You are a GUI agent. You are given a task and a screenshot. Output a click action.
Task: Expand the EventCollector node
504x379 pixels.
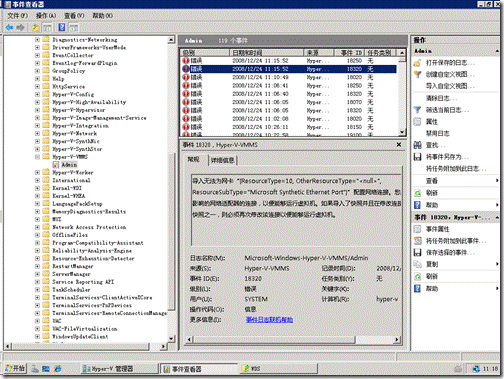tap(37, 55)
